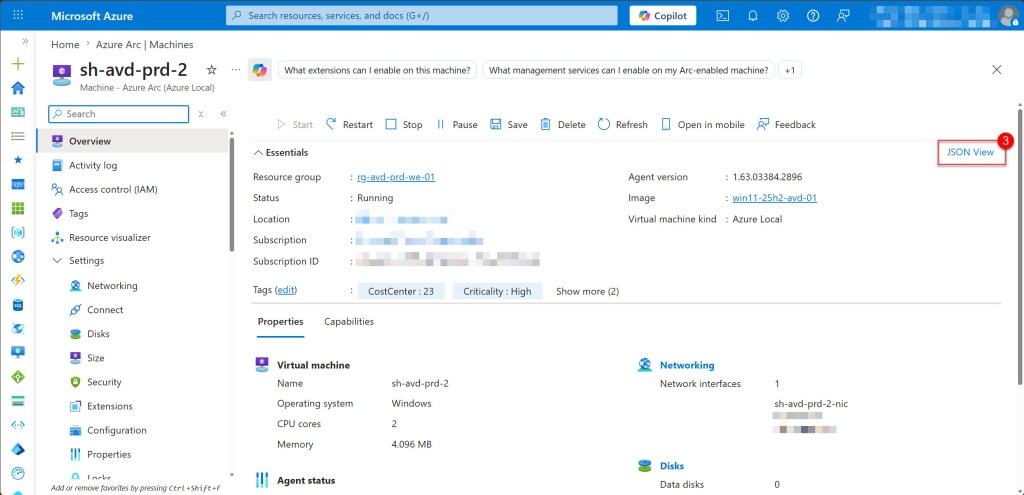Screen dimensions: 1024x495
Task: Collapse the resource menu sidebar
Action: [x=223, y=114]
